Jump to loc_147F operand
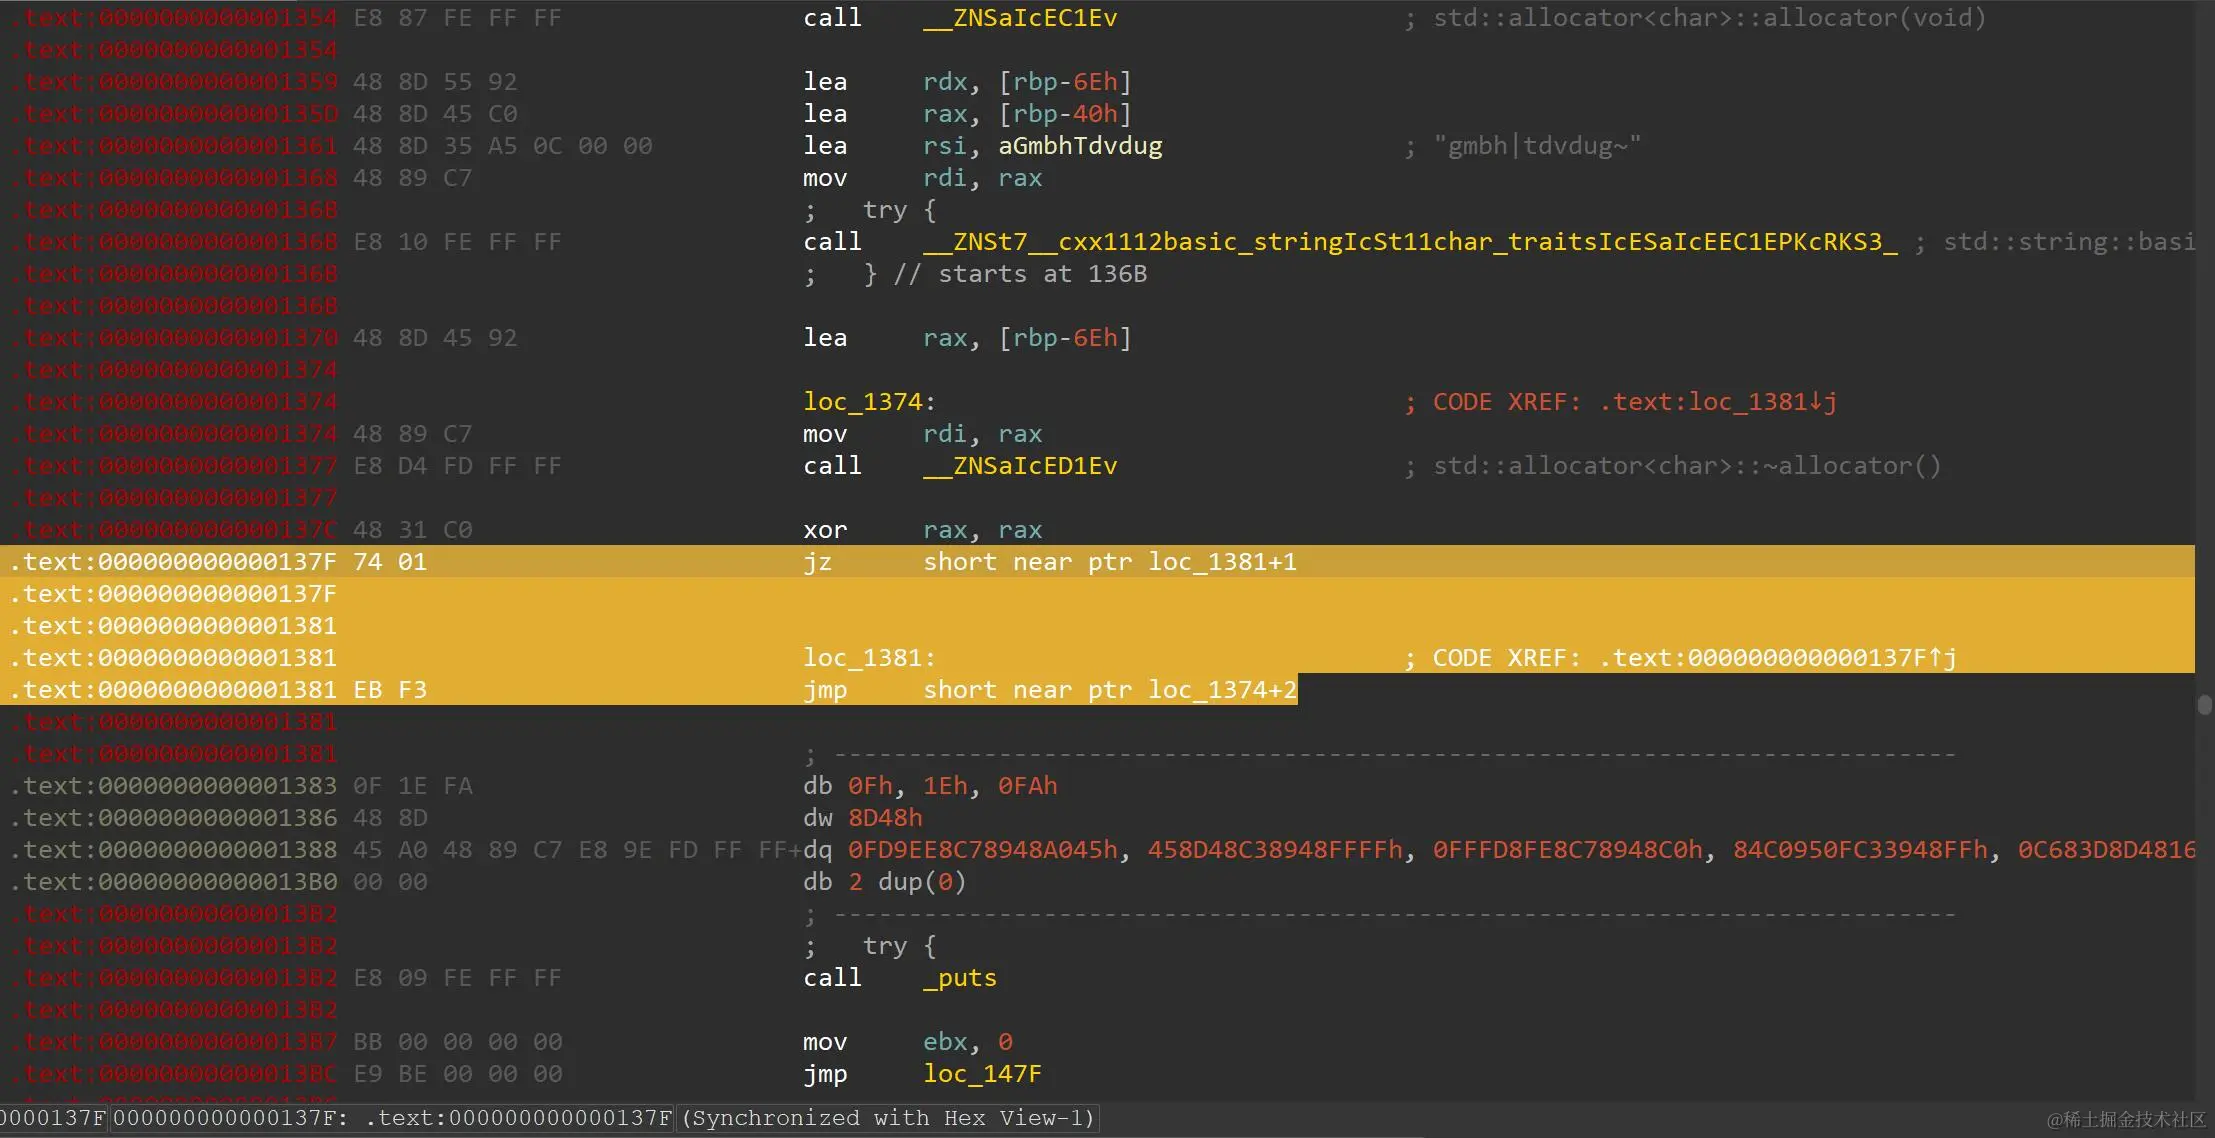Viewport: 2215px width, 1138px height. click(981, 1074)
